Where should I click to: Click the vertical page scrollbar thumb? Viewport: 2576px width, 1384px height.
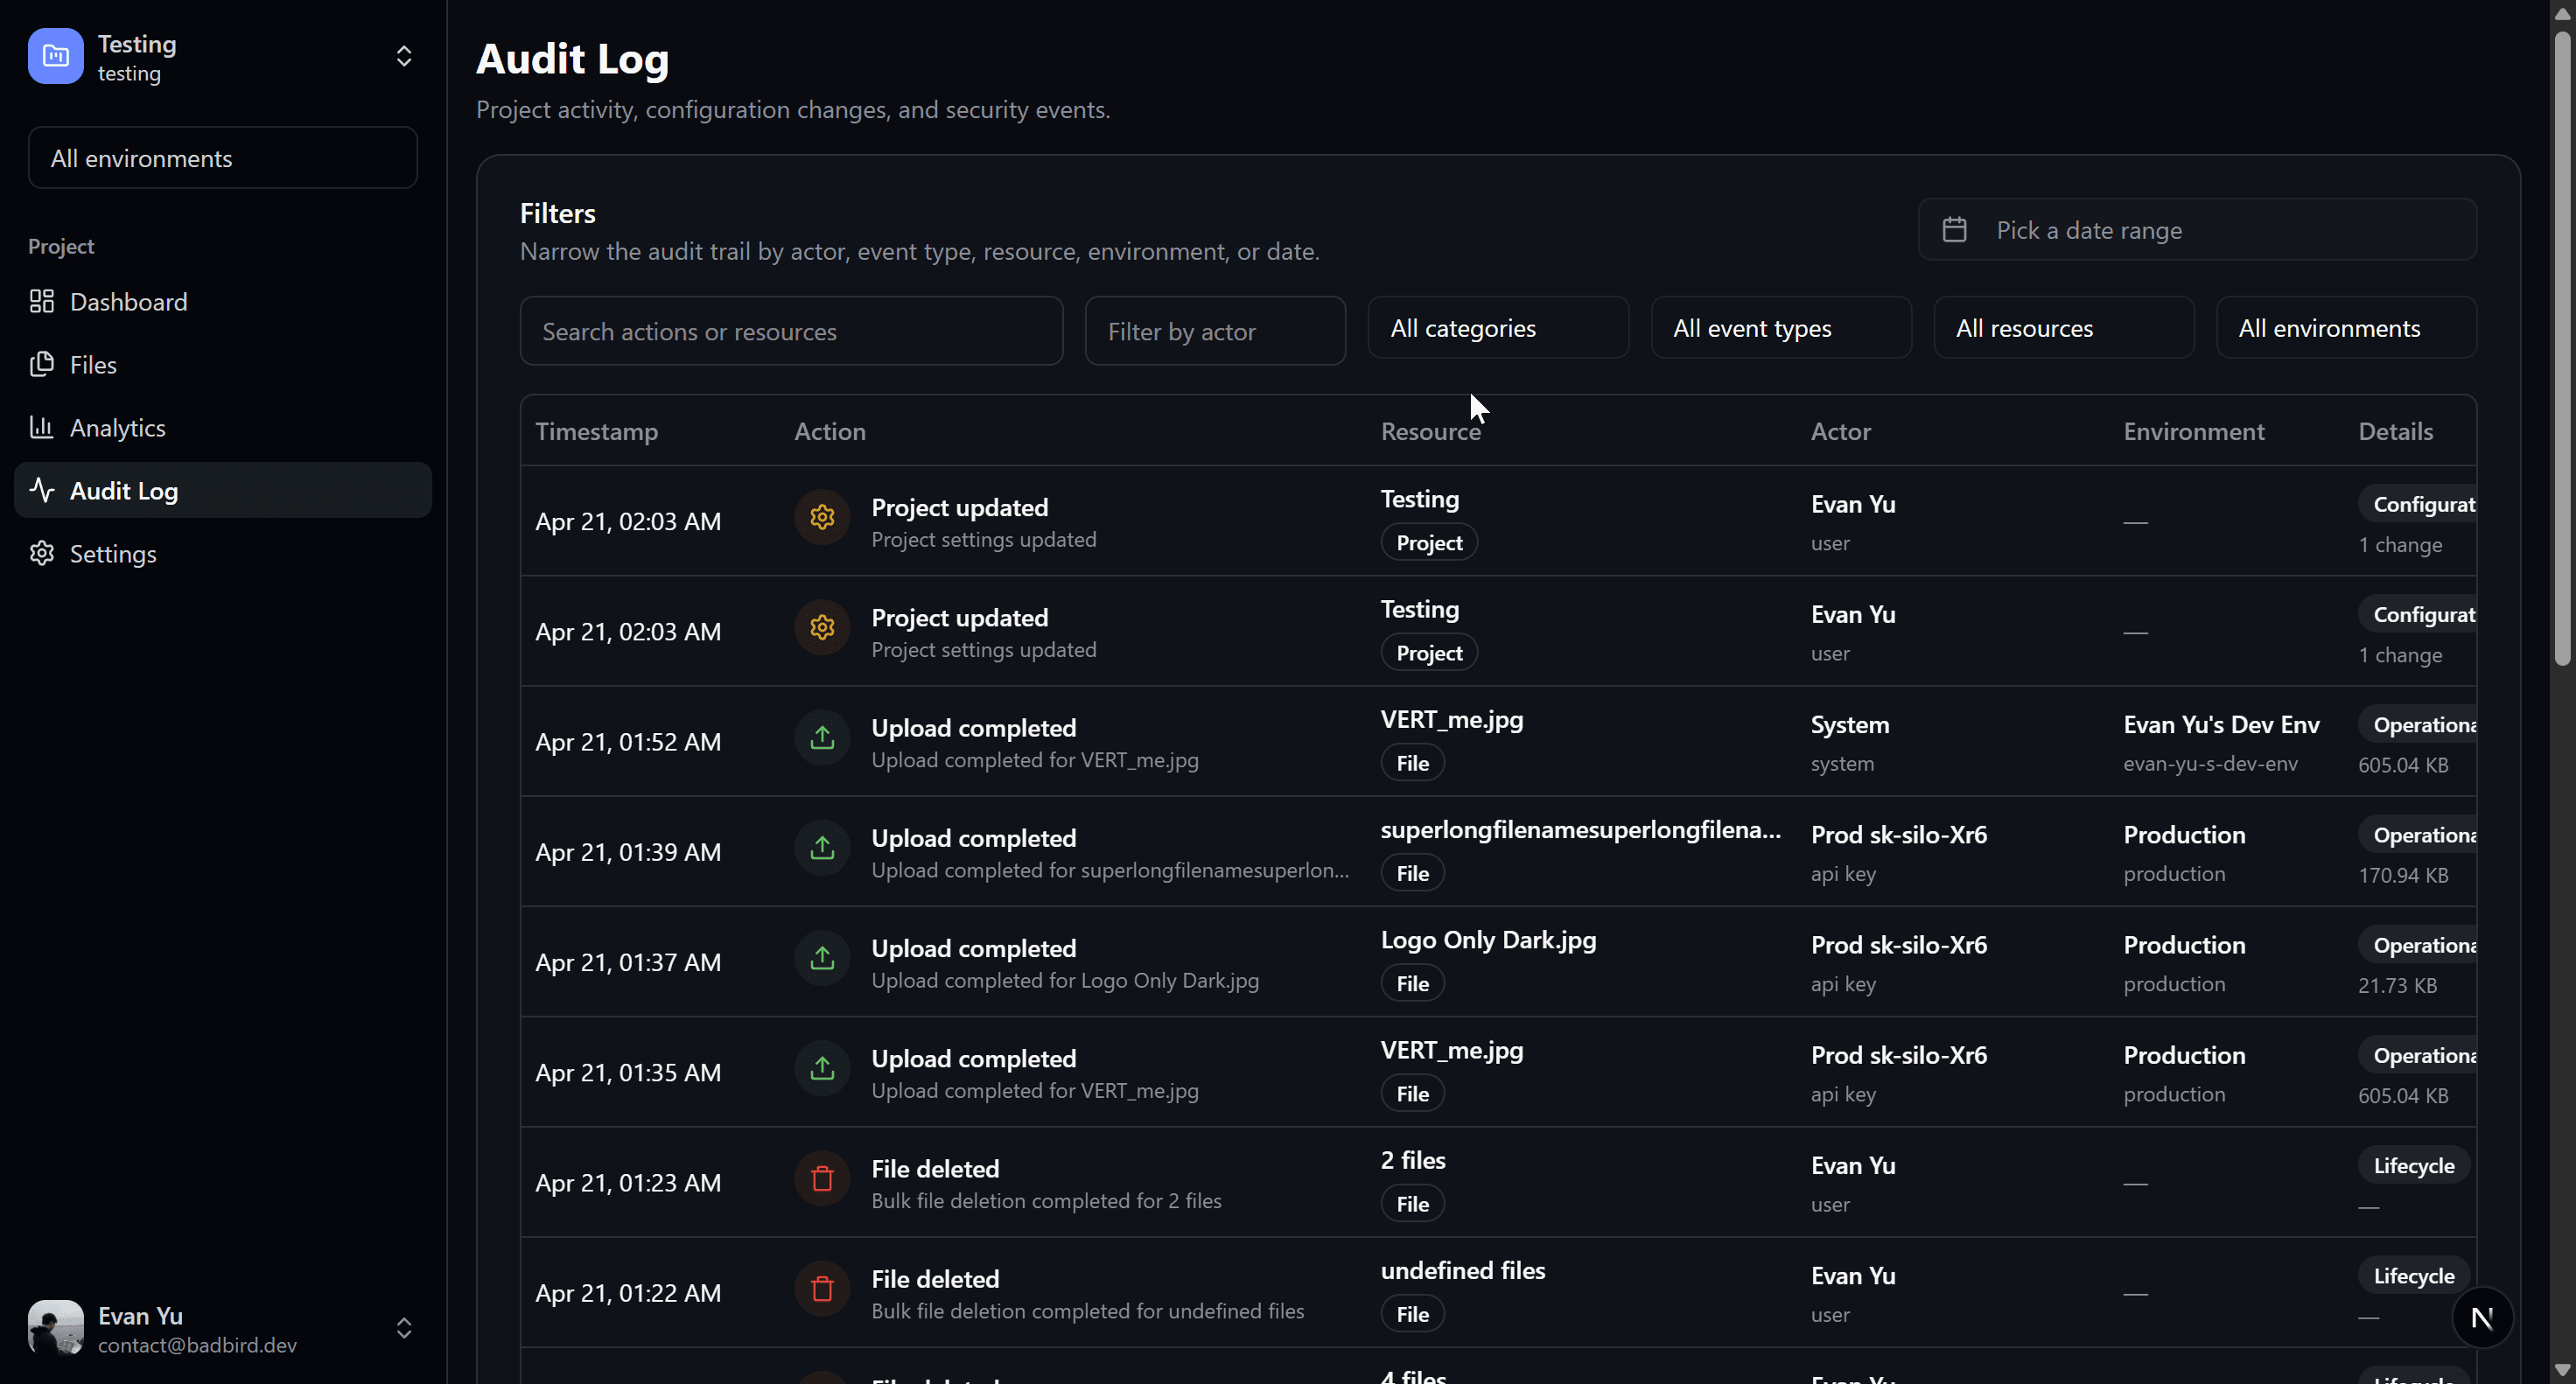2562,348
